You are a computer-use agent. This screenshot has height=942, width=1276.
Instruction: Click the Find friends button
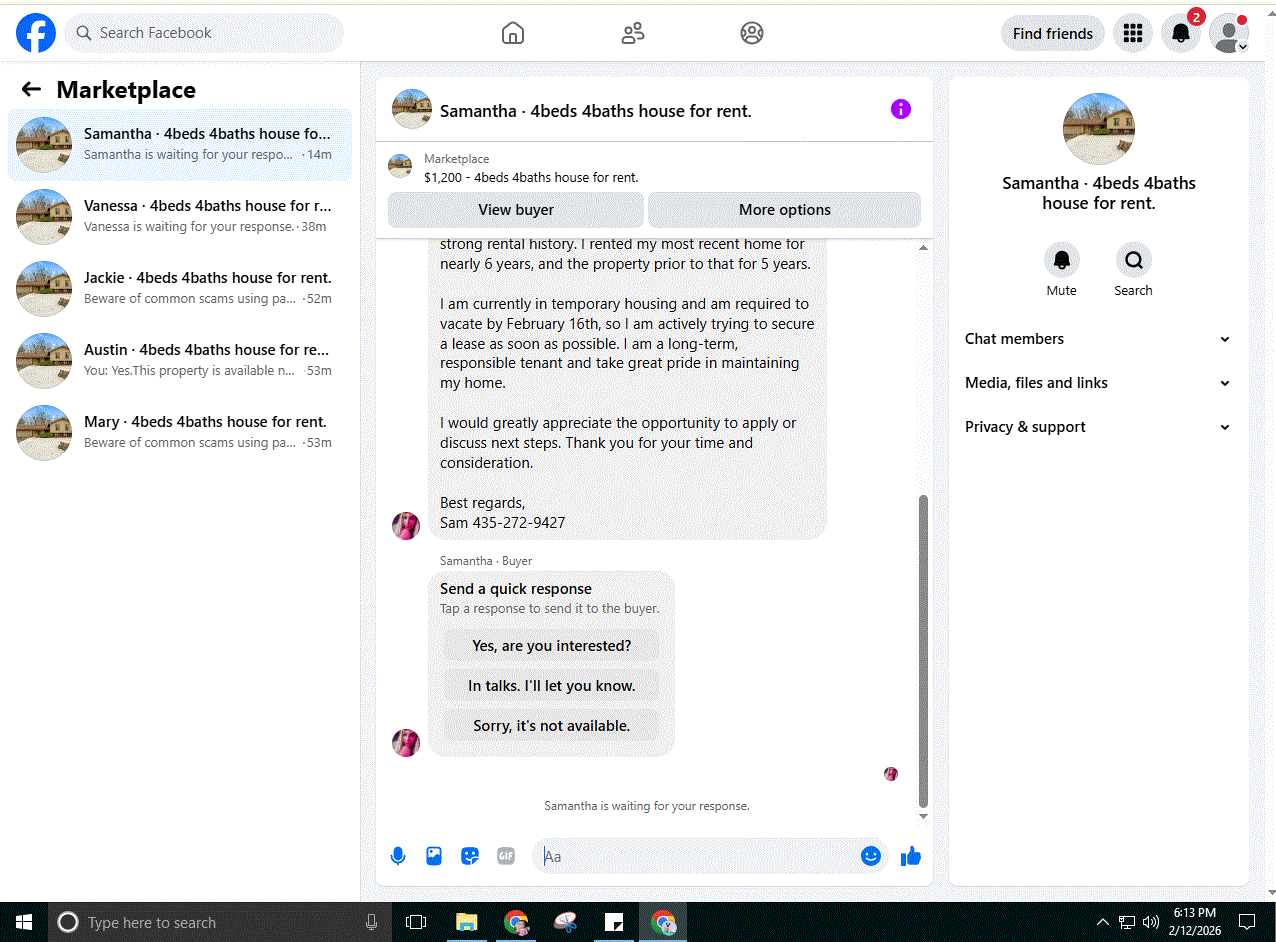1052,33
